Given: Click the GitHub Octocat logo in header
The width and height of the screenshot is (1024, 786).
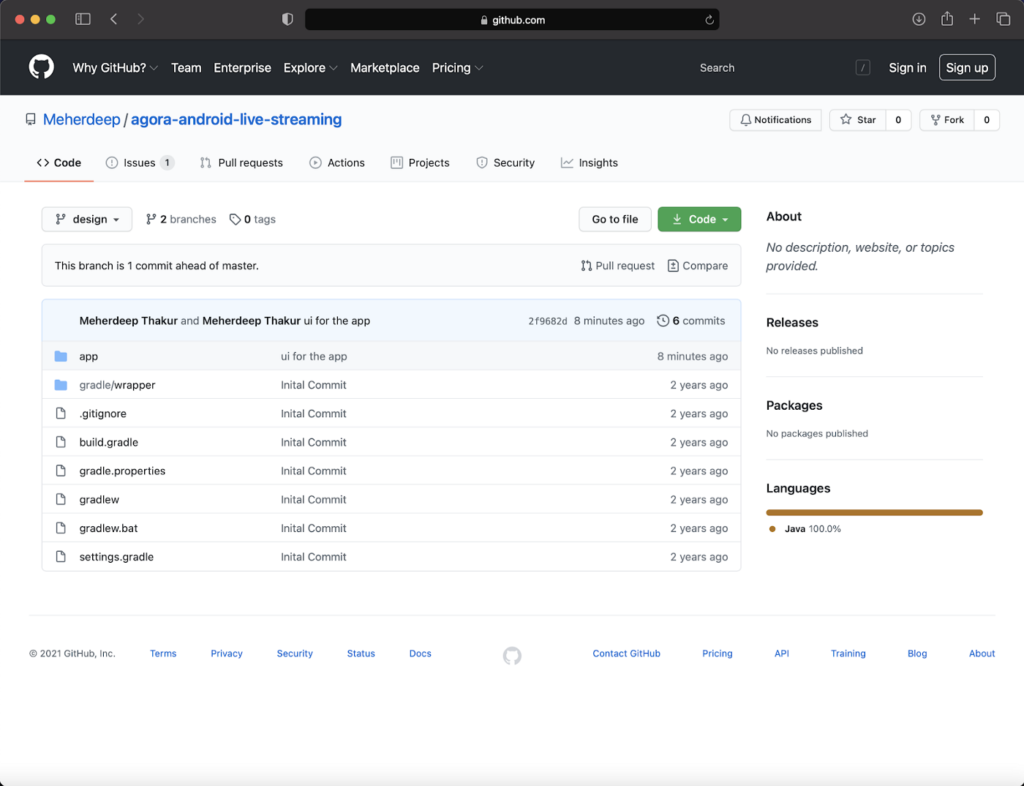Looking at the screenshot, I should 41,67.
